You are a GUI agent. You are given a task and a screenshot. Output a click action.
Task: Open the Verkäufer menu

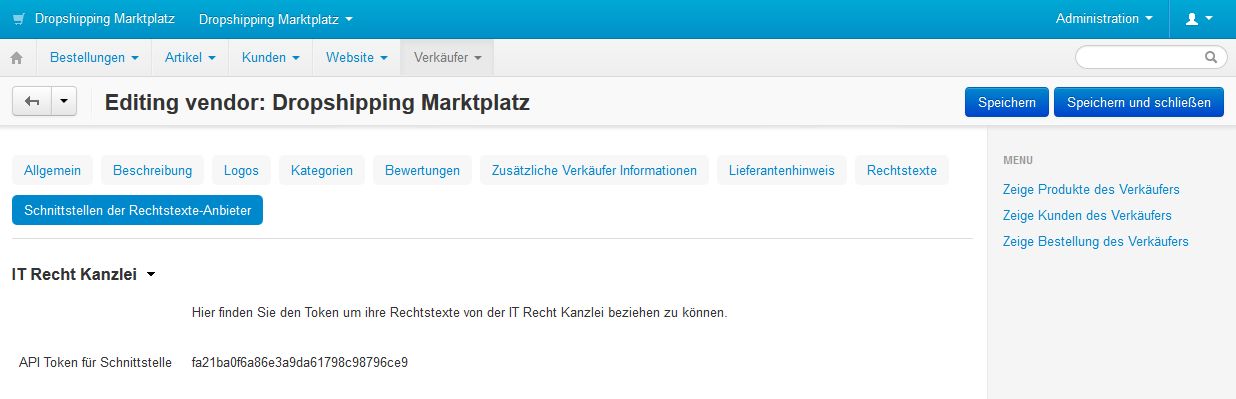447,58
